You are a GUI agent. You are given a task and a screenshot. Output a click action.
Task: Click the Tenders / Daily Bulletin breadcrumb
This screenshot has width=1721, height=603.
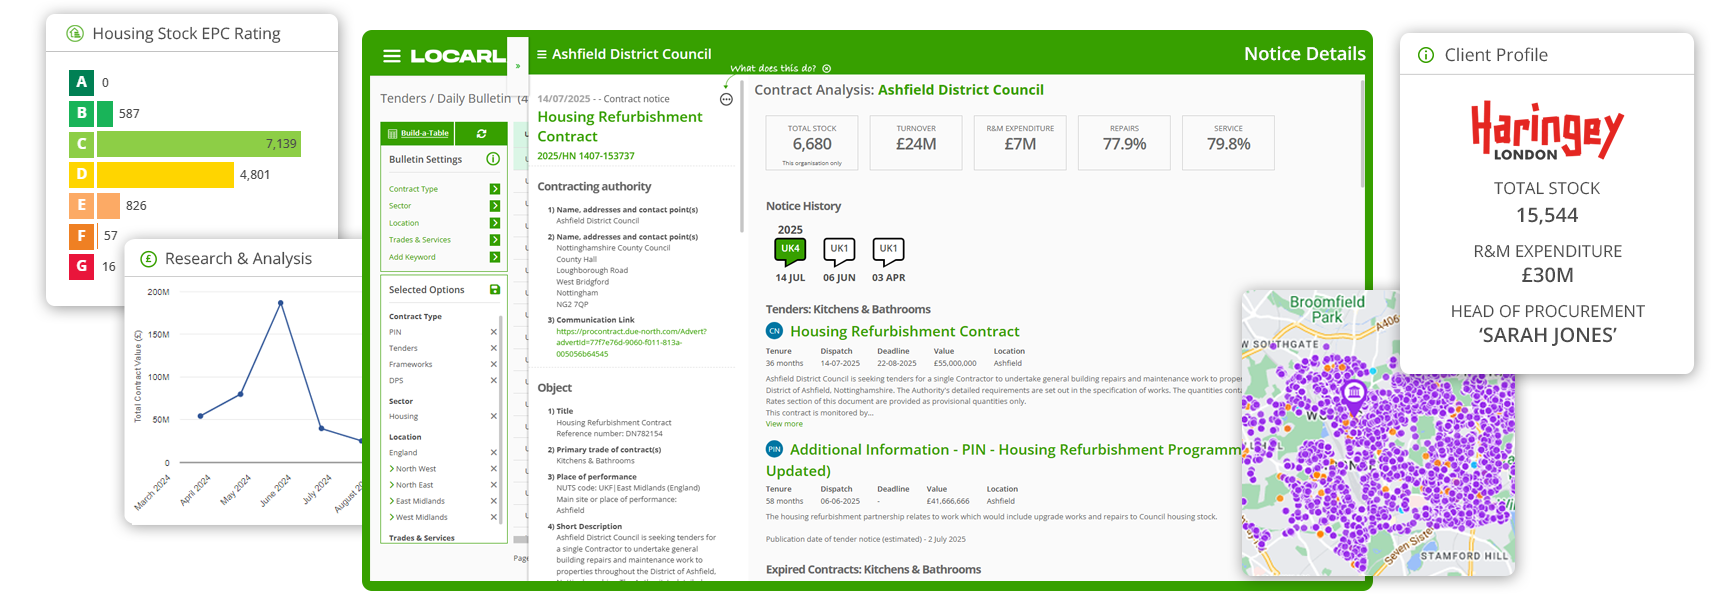click(x=446, y=98)
